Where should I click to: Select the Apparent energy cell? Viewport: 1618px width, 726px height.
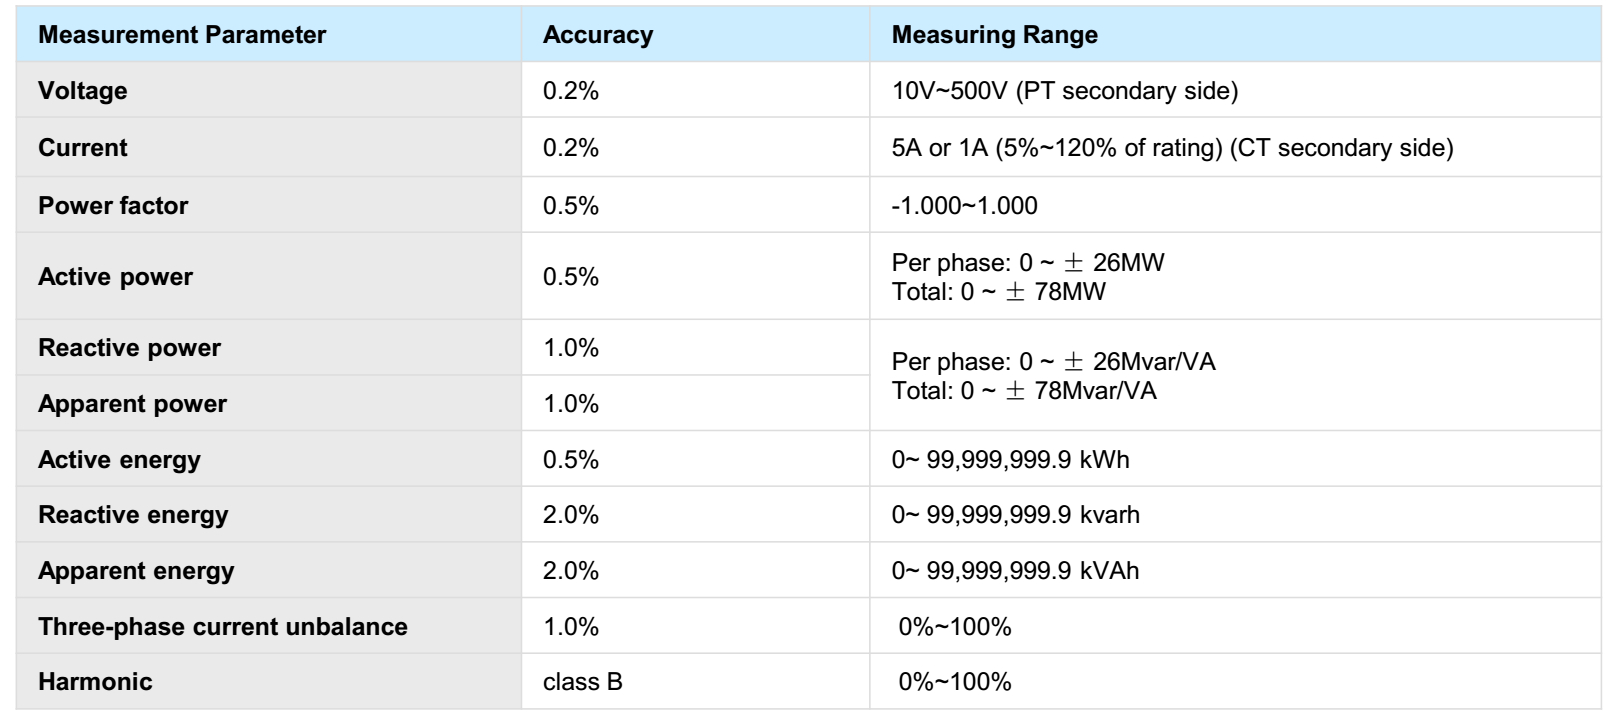(x=136, y=571)
